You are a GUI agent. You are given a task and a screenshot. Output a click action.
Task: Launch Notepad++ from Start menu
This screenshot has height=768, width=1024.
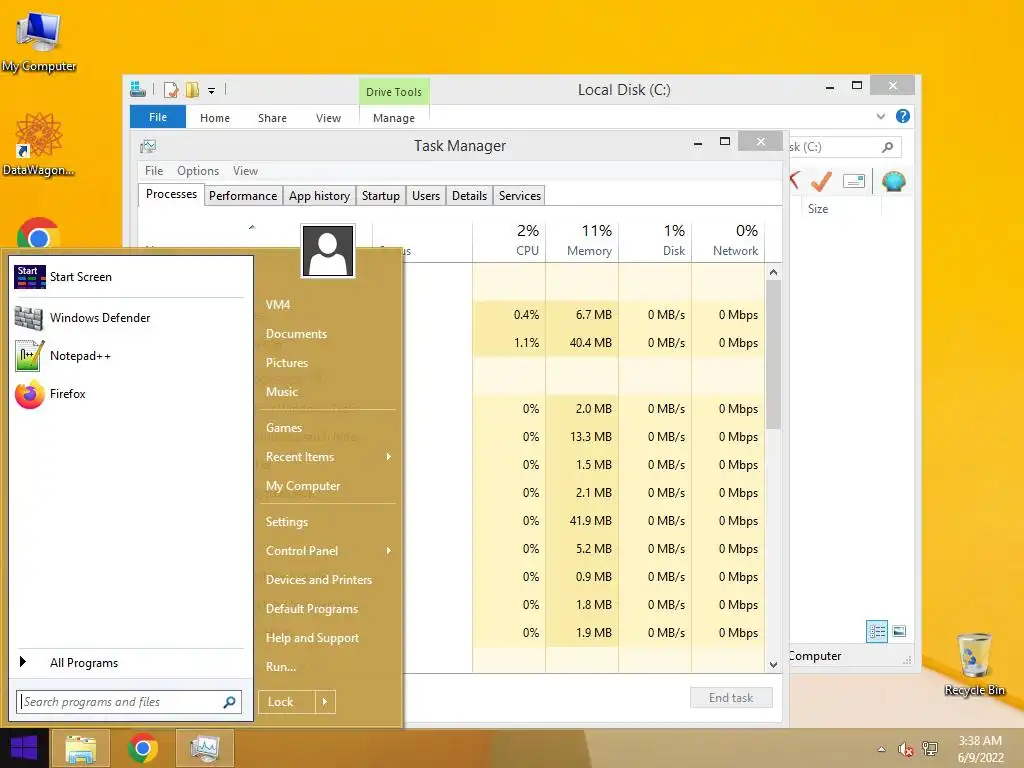(129, 356)
